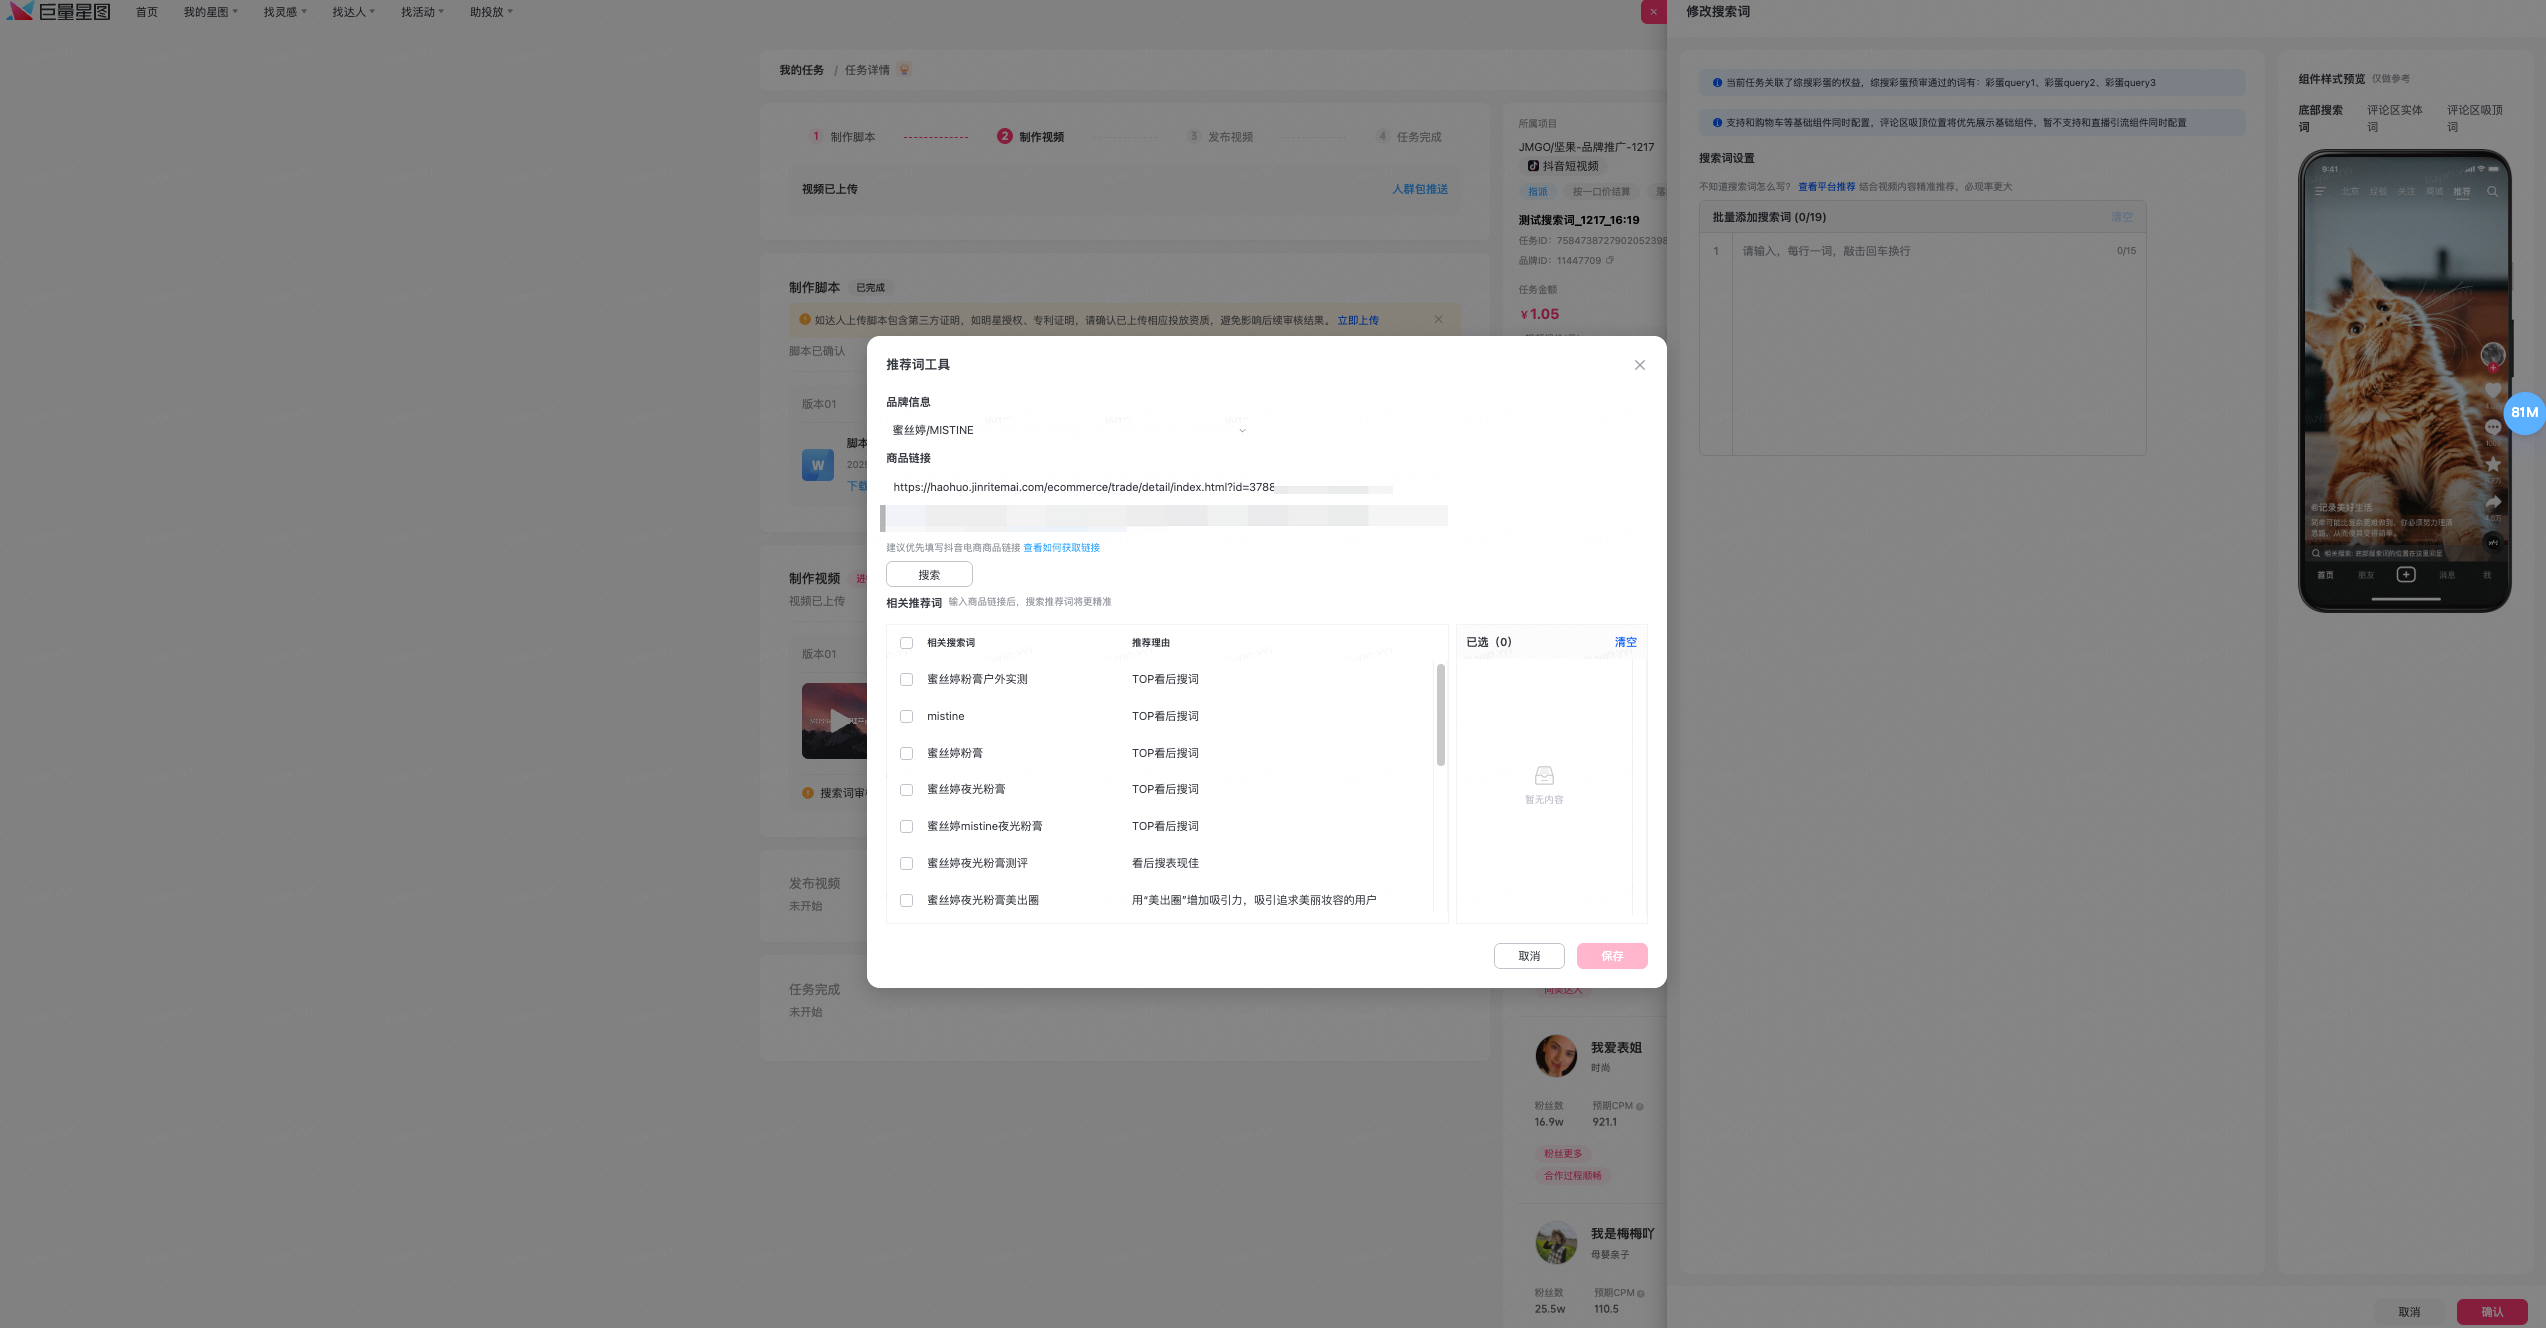Image resolution: width=2546 pixels, height=1328 pixels.
Task: Click search icon in phone preview
Action: tap(2492, 191)
